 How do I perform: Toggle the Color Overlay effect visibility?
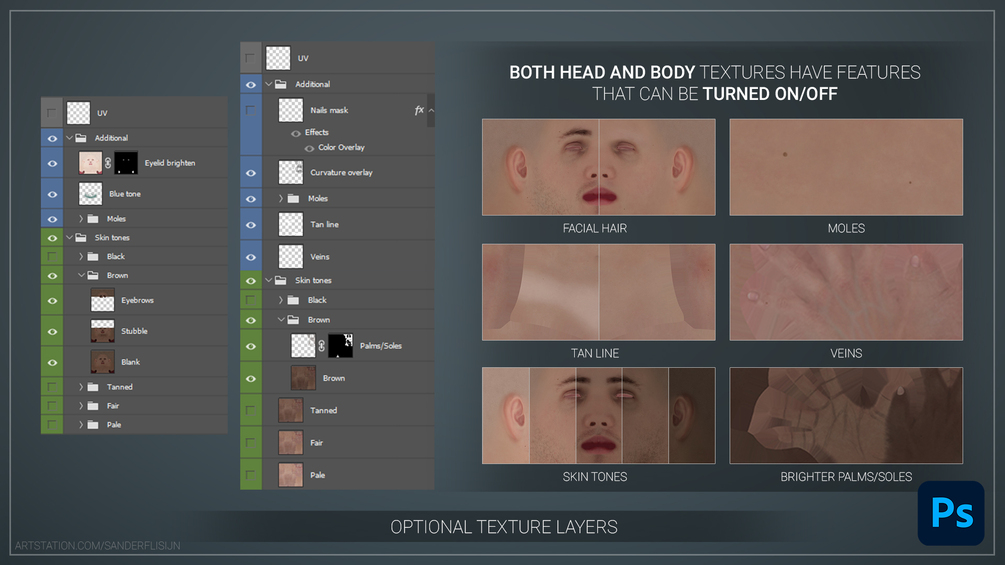click(x=309, y=148)
